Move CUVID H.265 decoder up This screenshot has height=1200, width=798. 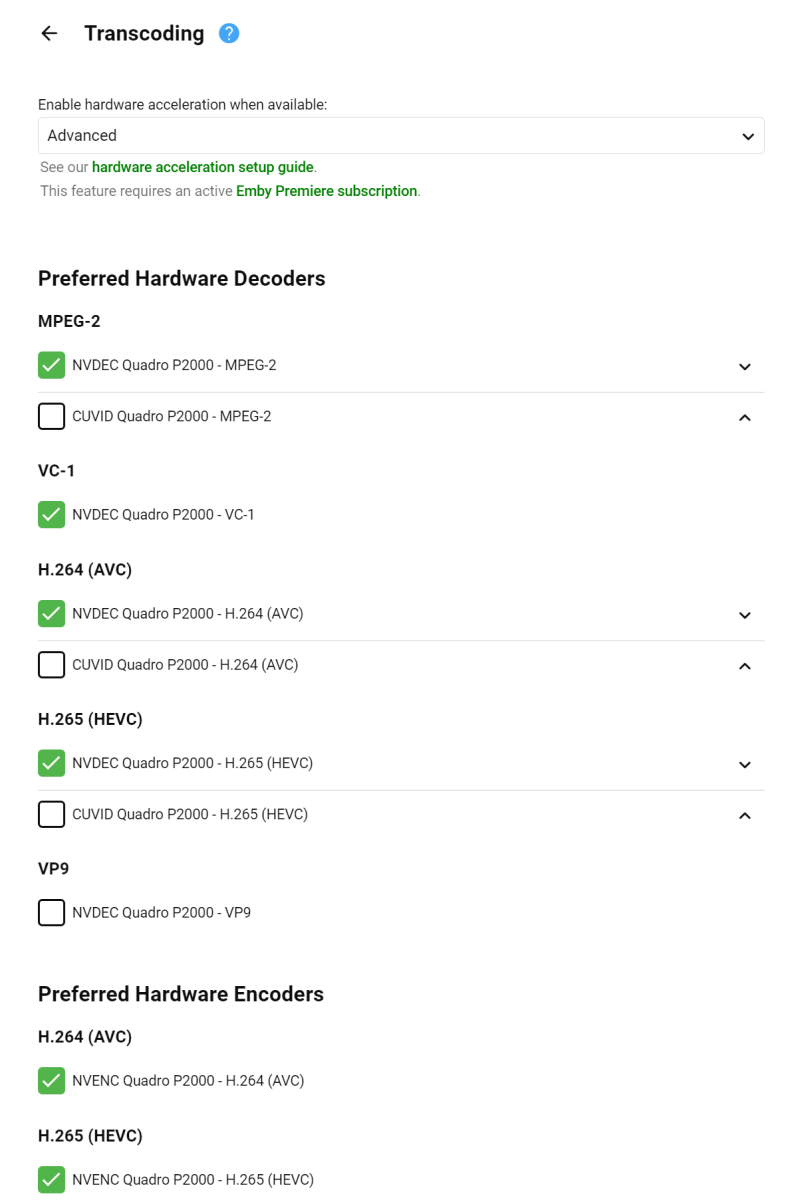click(744, 815)
